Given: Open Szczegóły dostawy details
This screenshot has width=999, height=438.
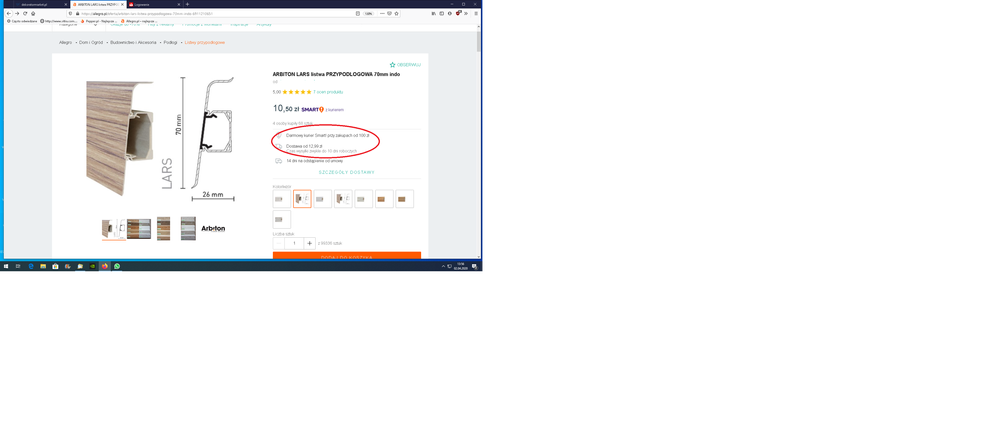Looking at the screenshot, I should coord(347,172).
